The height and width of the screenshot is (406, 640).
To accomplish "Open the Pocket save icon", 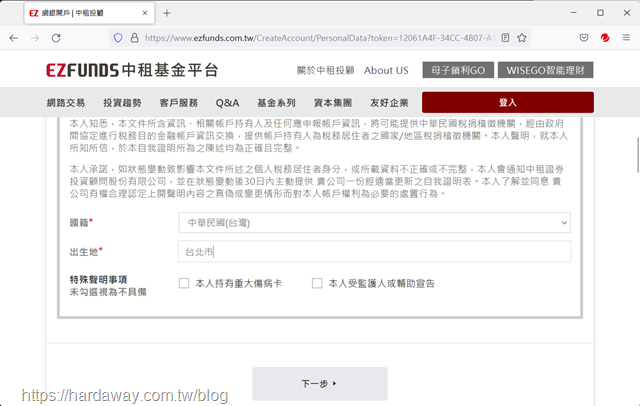I will click(x=584, y=38).
